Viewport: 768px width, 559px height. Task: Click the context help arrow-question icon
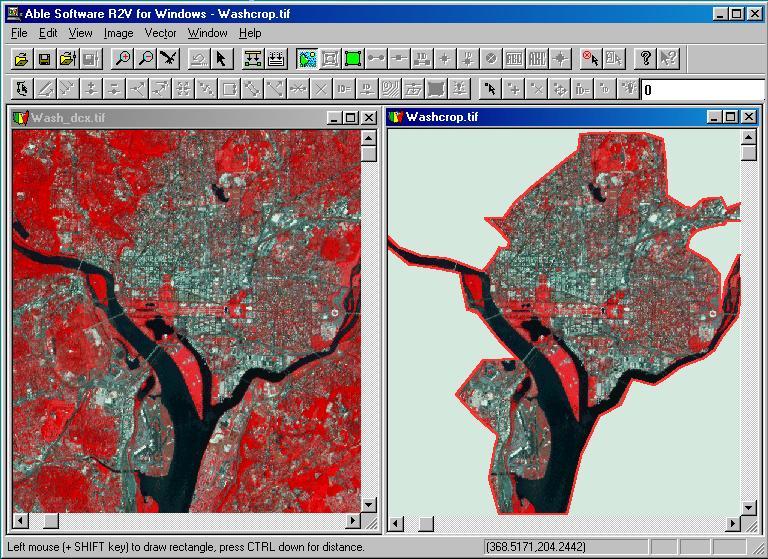pyautogui.click(x=668, y=59)
